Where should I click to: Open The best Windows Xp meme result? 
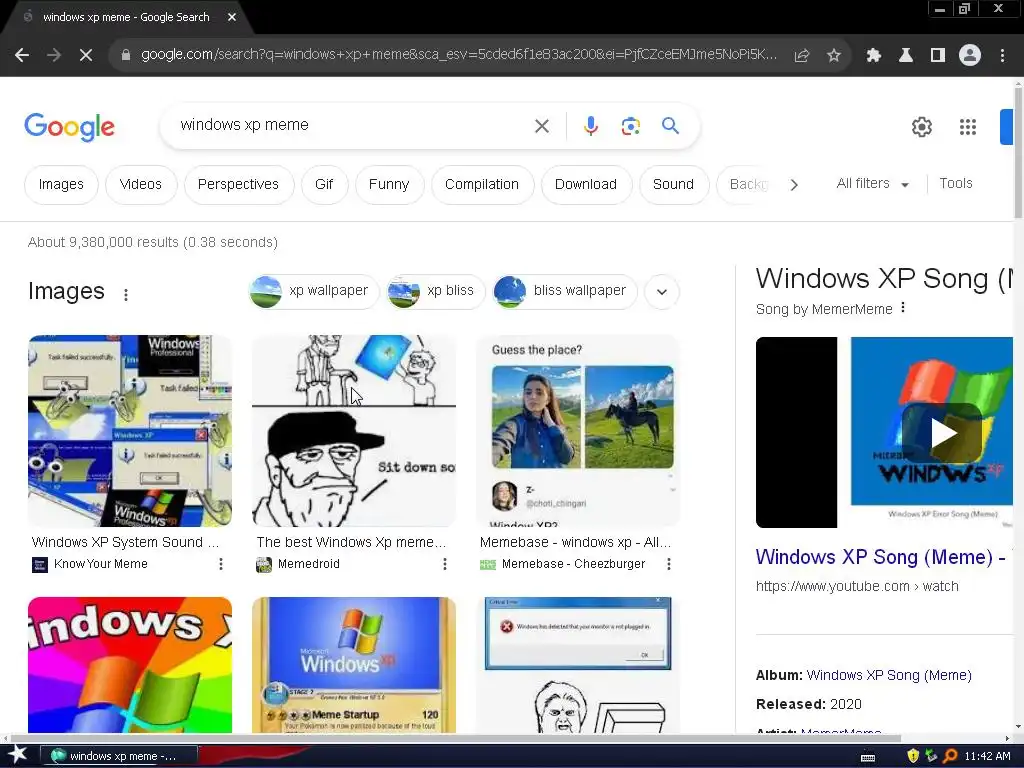pyautogui.click(x=351, y=542)
